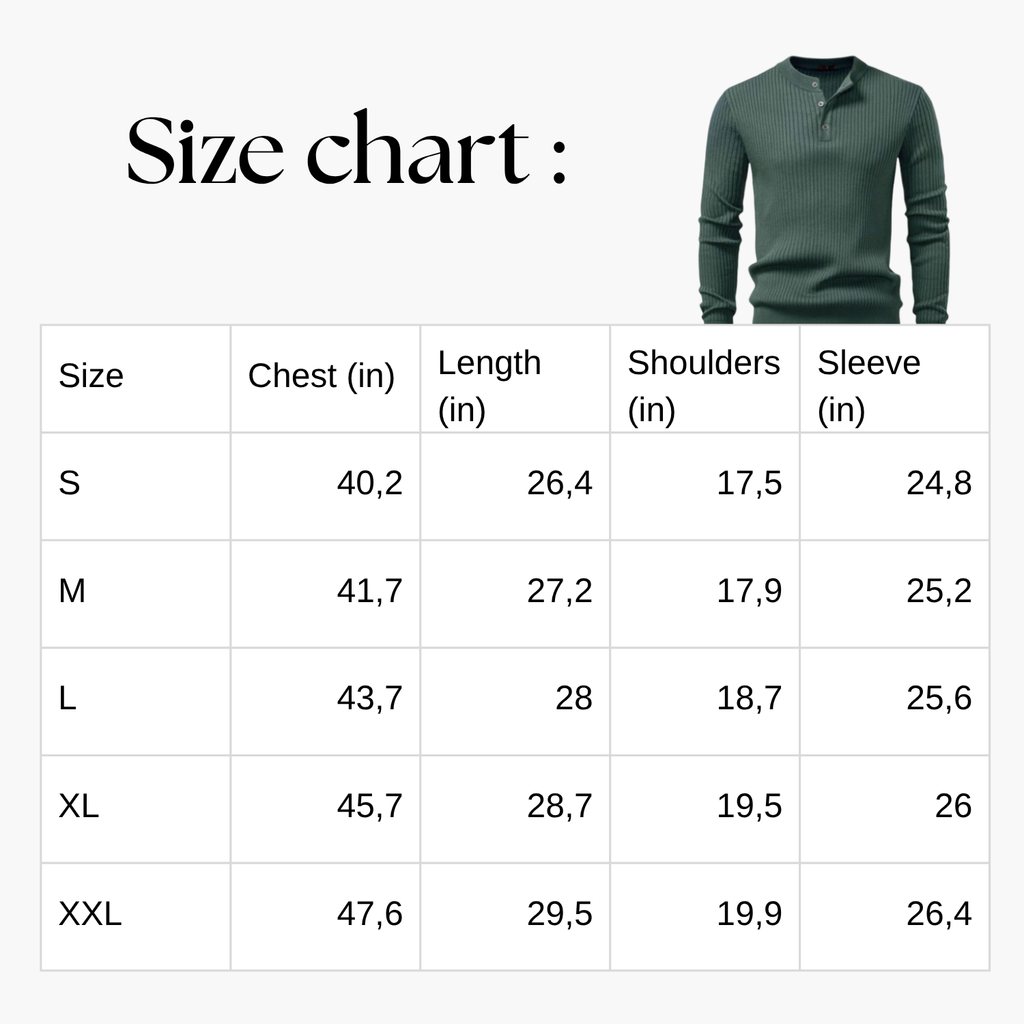Select the 47,6 chest value cell

tap(325, 916)
